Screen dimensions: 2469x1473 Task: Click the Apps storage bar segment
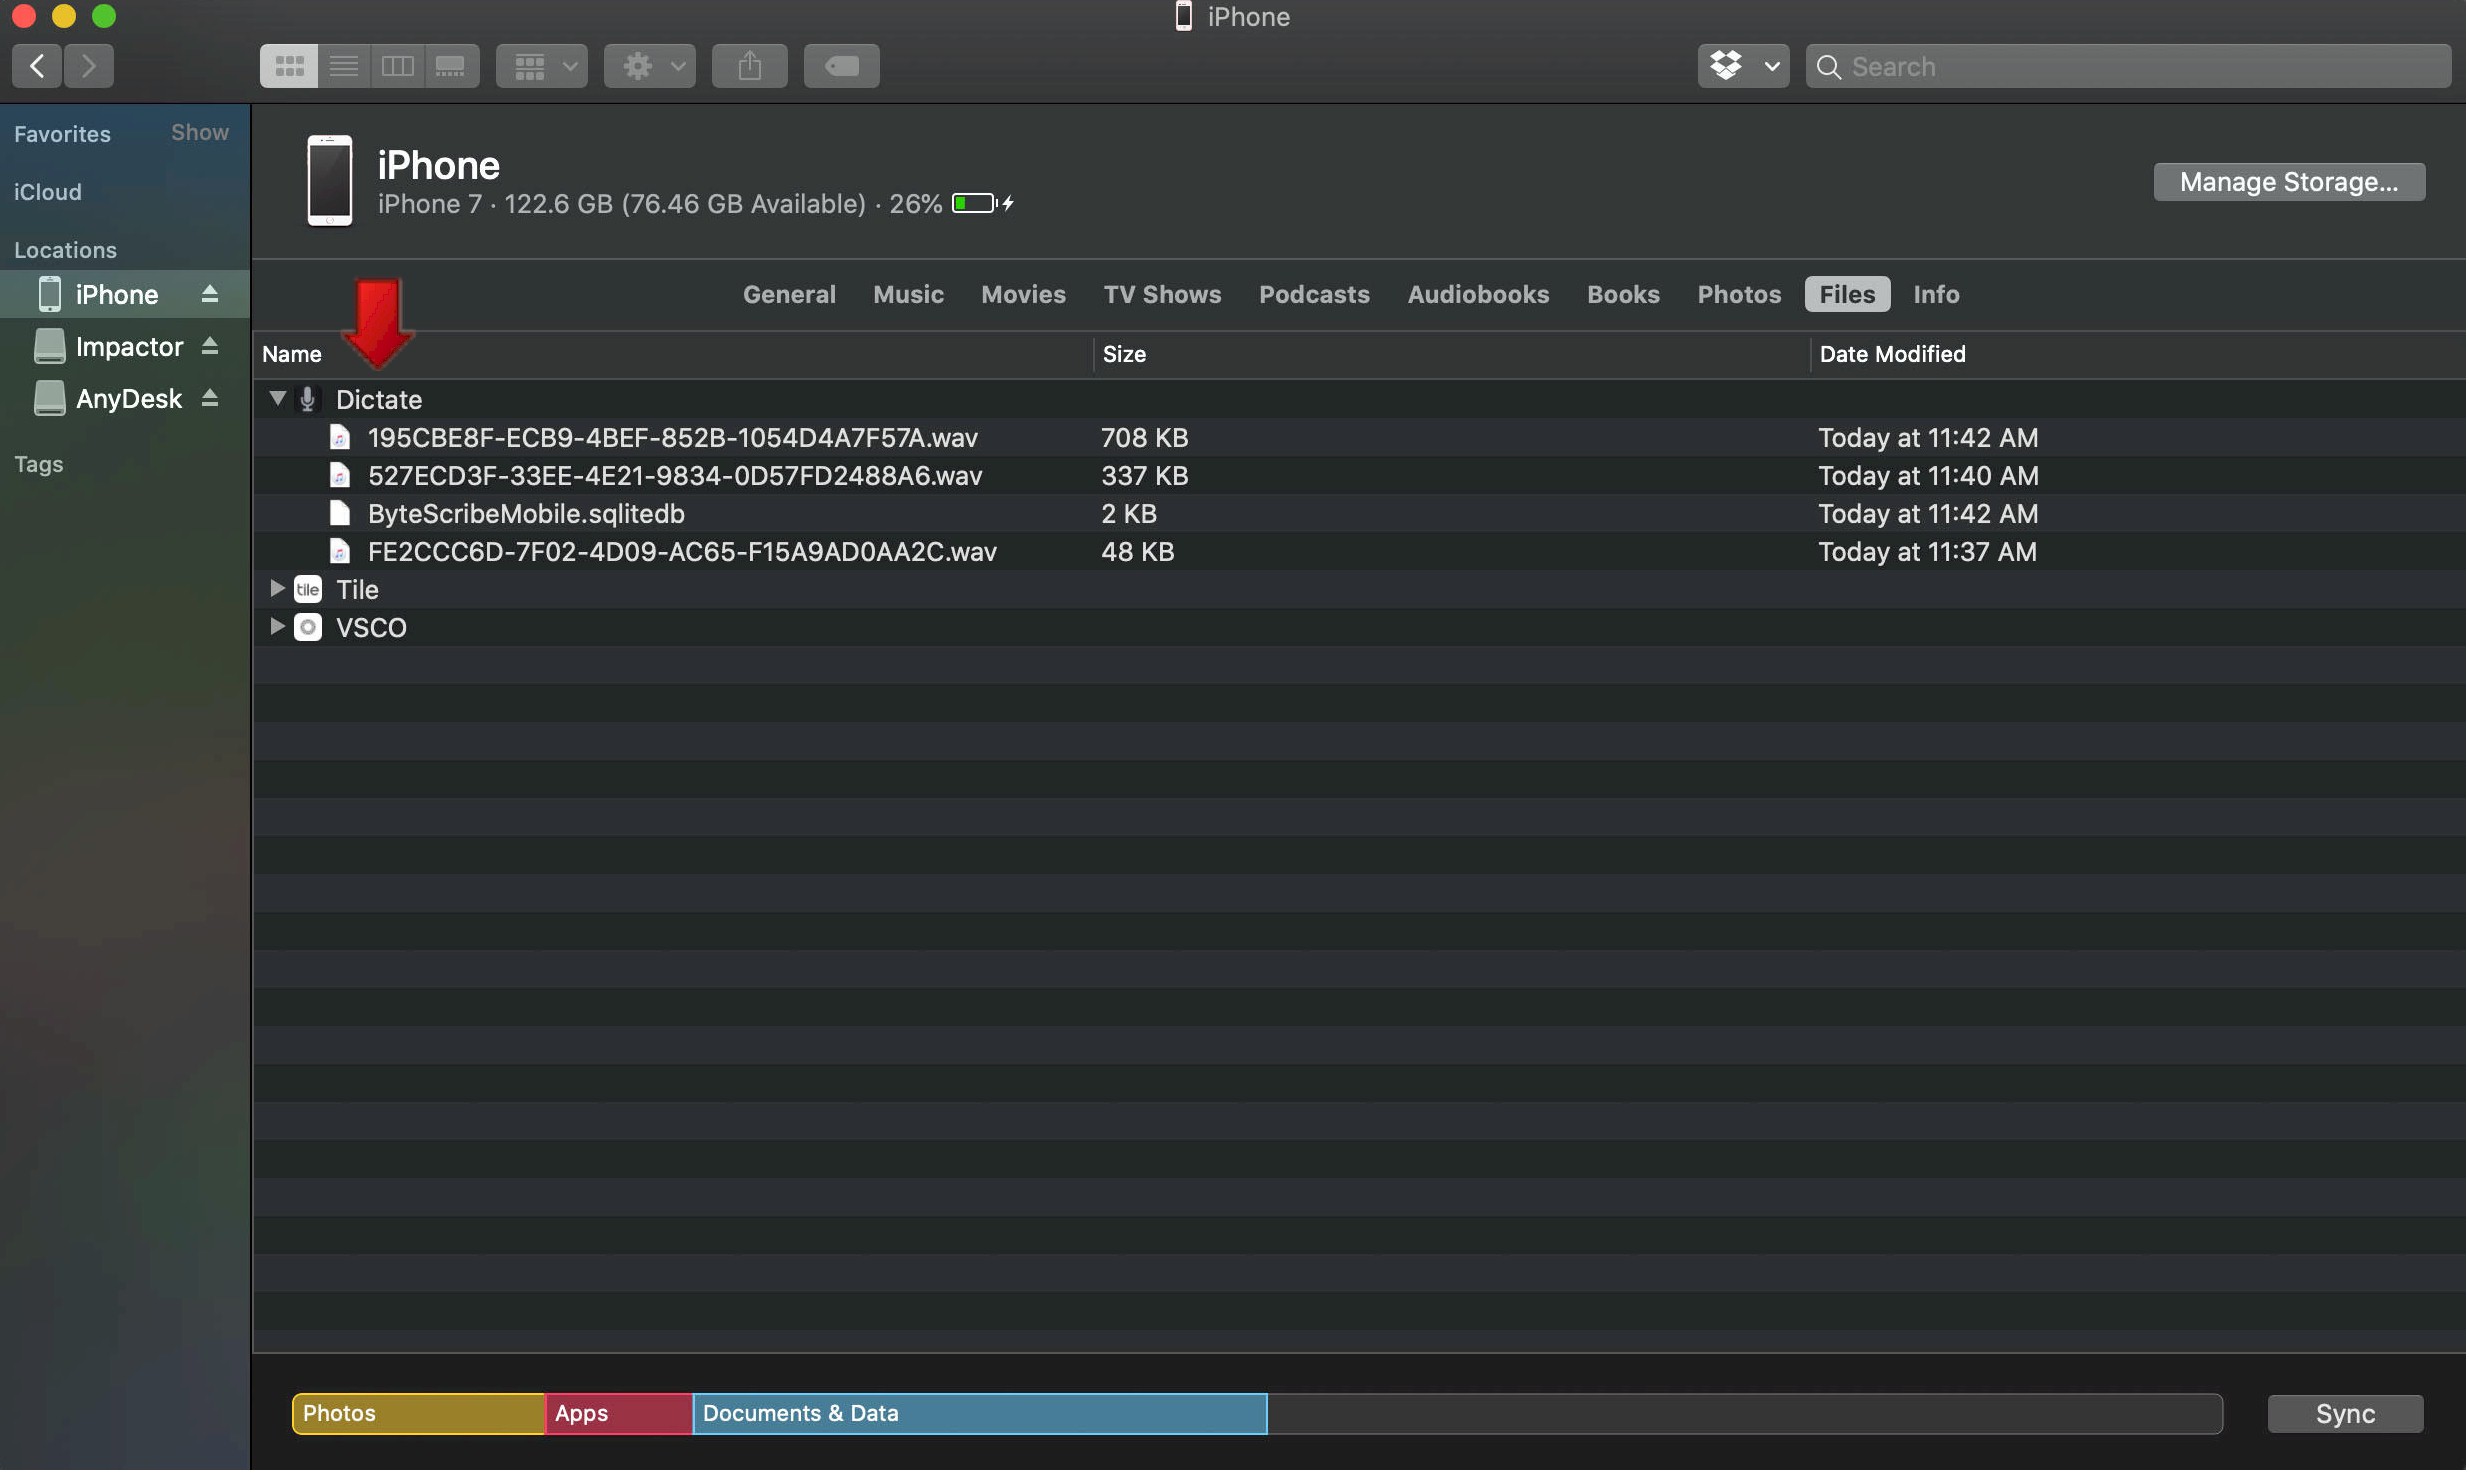619,1414
